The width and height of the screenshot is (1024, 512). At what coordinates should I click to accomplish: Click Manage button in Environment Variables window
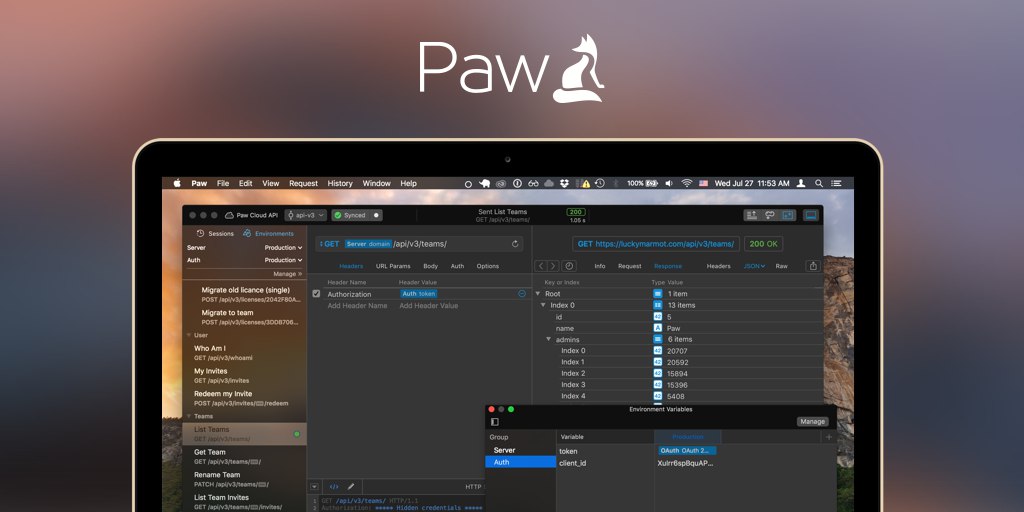[812, 422]
